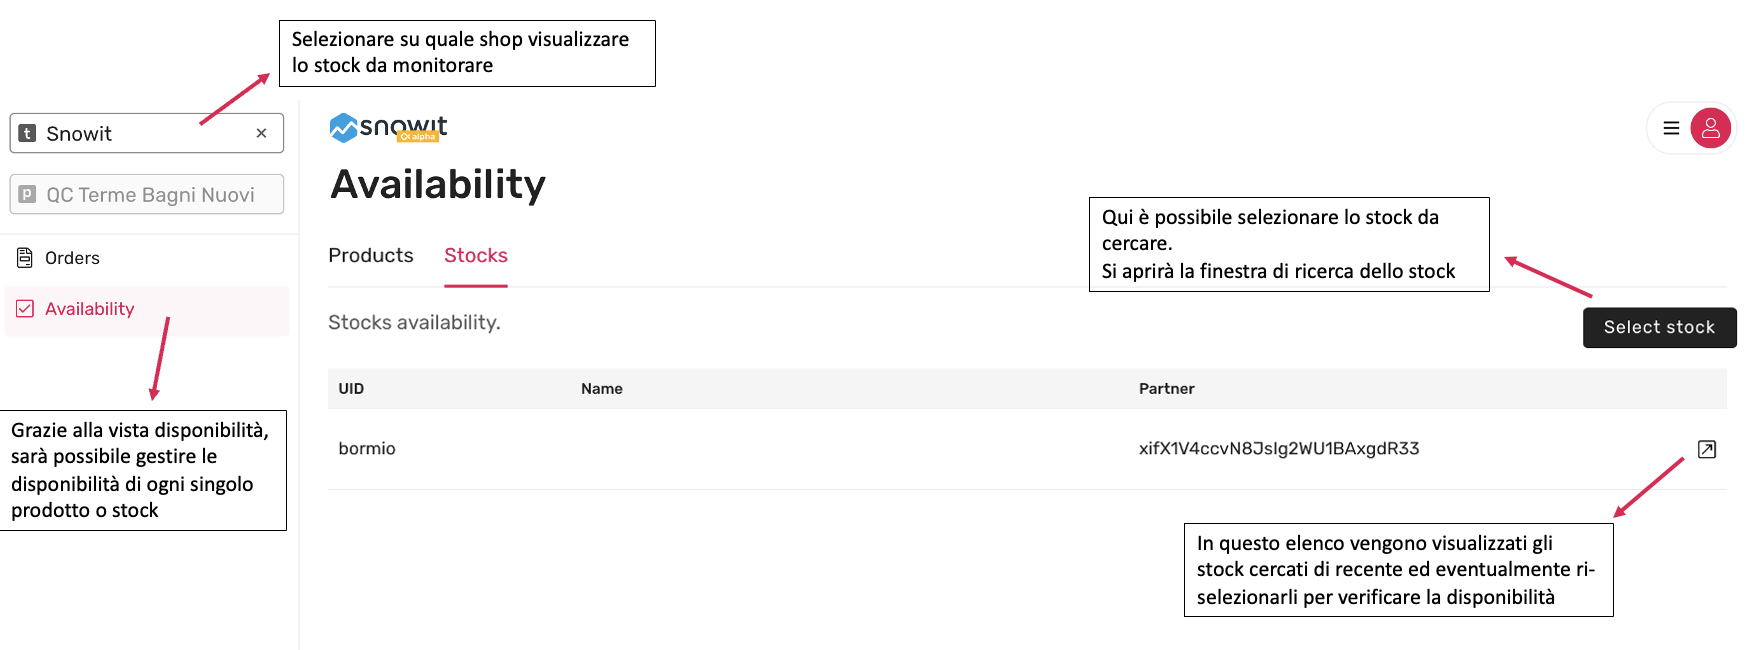Image resolution: width=1754 pixels, height=650 pixels.
Task: Switch to the Products tab
Action: click(x=370, y=256)
